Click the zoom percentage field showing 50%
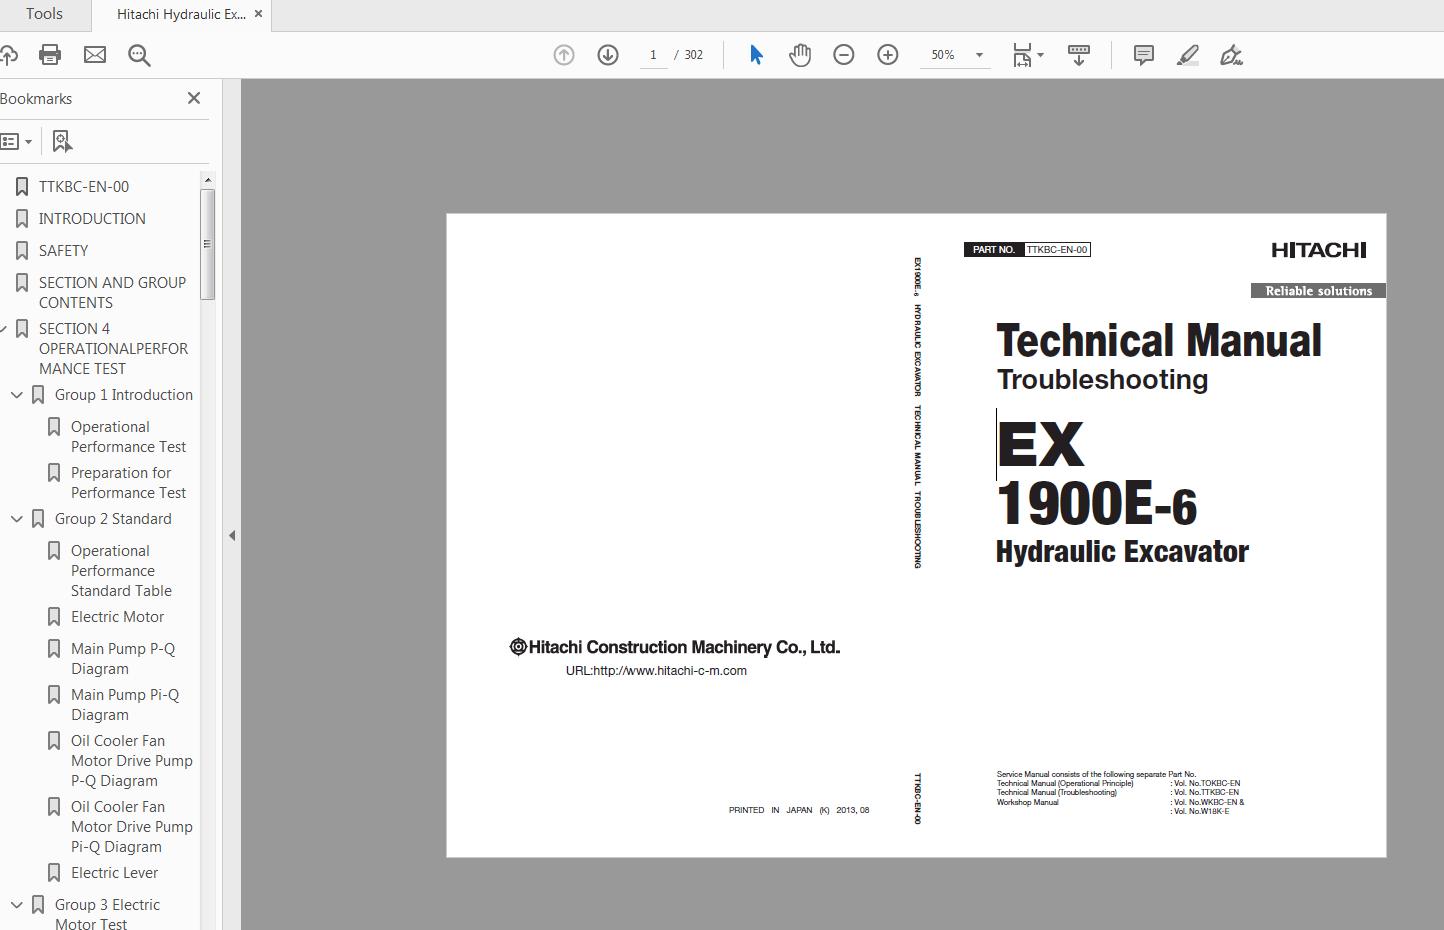This screenshot has width=1444, height=930. (x=943, y=55)
